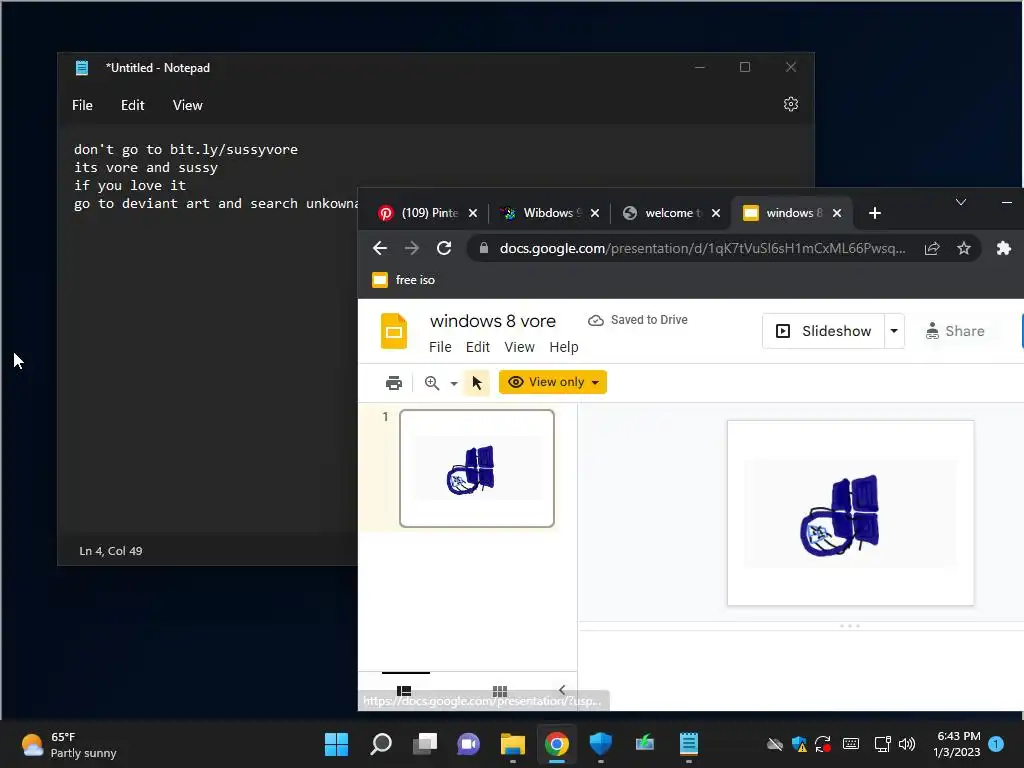Open the free iso bookmark
Screen dimensions: 1024x768
coord(404,280)
